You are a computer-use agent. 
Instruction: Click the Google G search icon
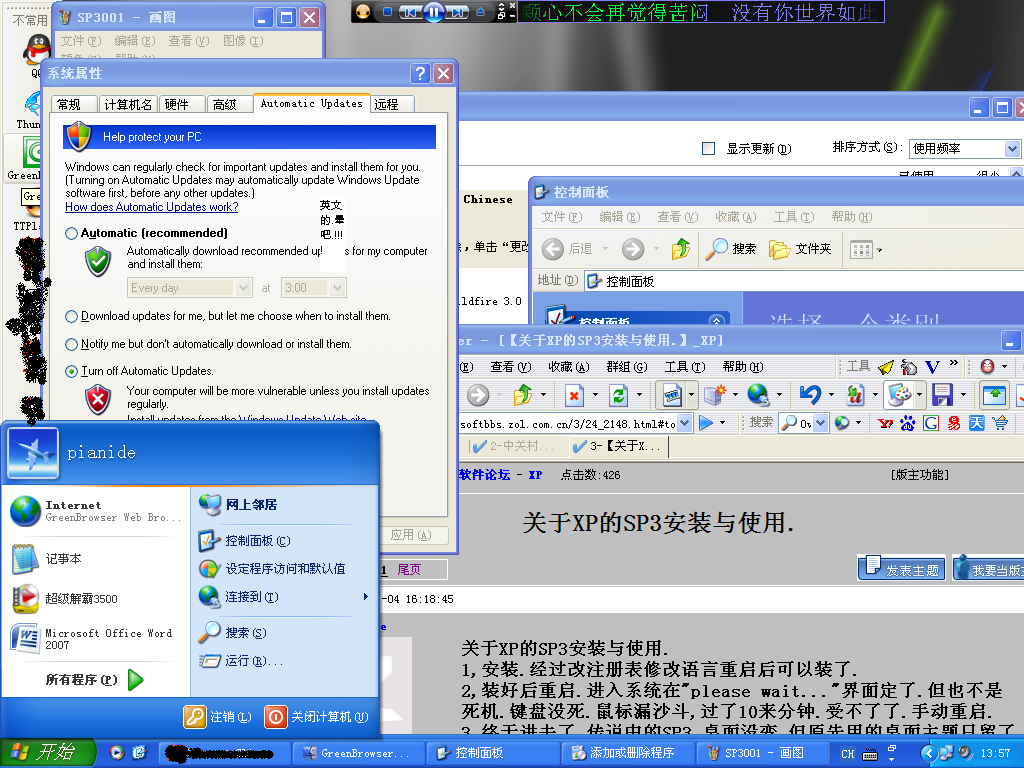tap(931, 423)
